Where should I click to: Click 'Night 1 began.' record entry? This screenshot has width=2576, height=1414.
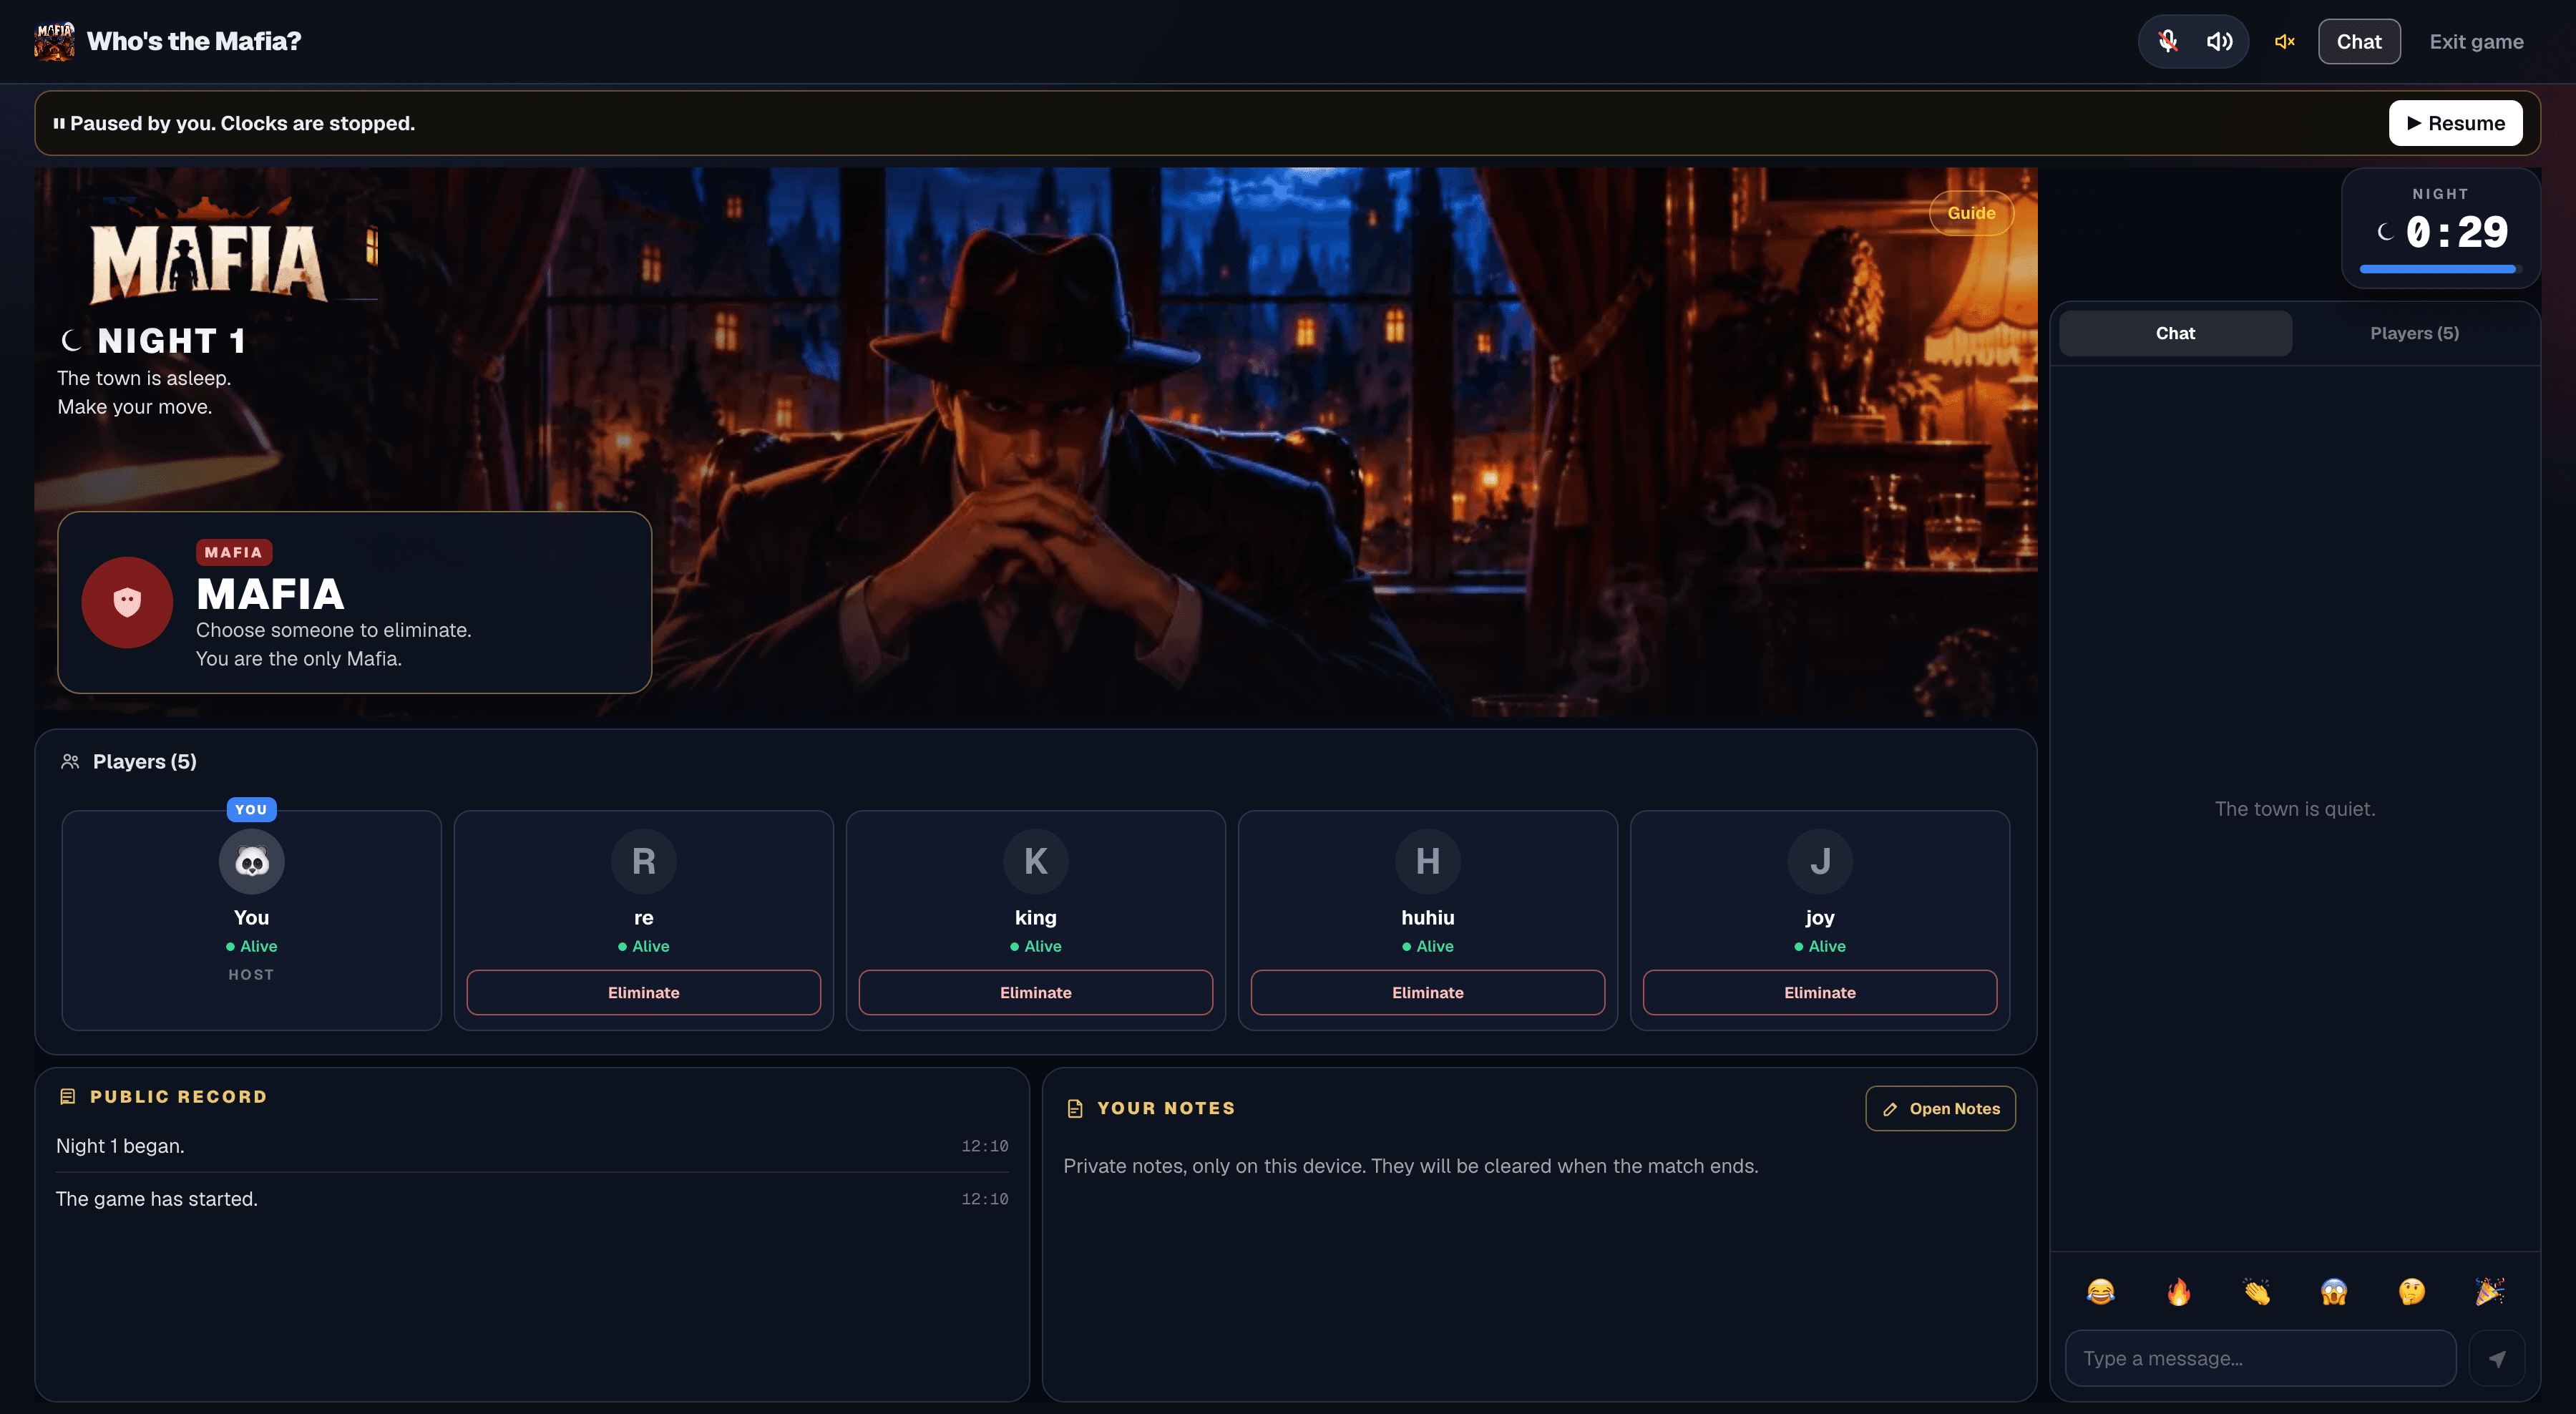[x=531, y=1146]
